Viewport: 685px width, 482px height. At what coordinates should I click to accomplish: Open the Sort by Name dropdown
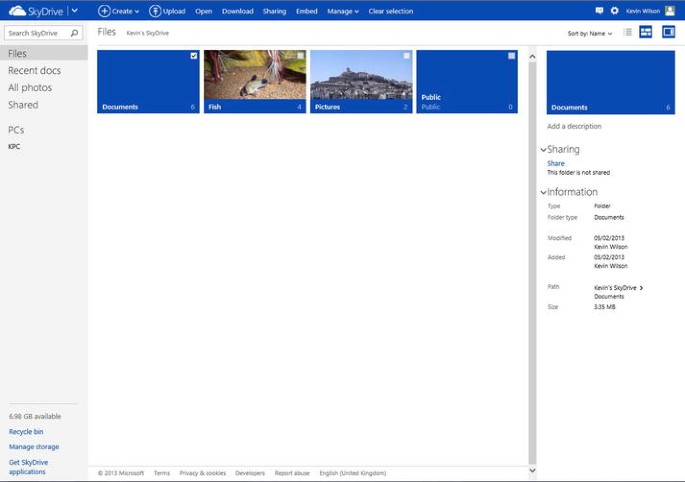[x=589, y=34]
